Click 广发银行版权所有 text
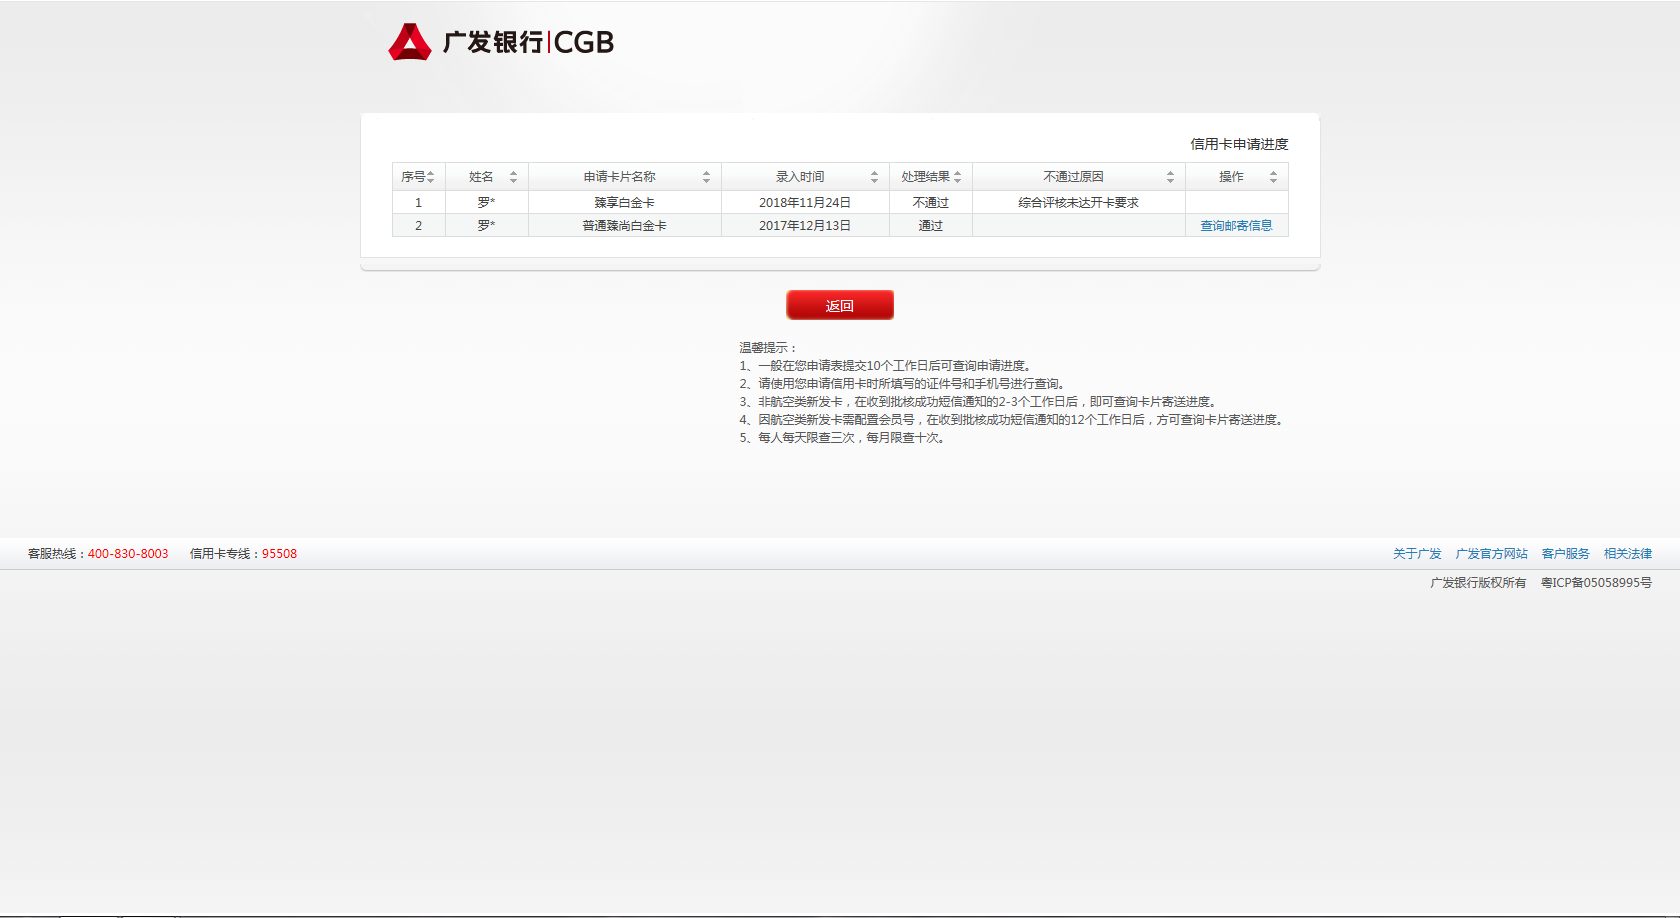Viewport: 1680px width, 918px height. (1478, 583)
